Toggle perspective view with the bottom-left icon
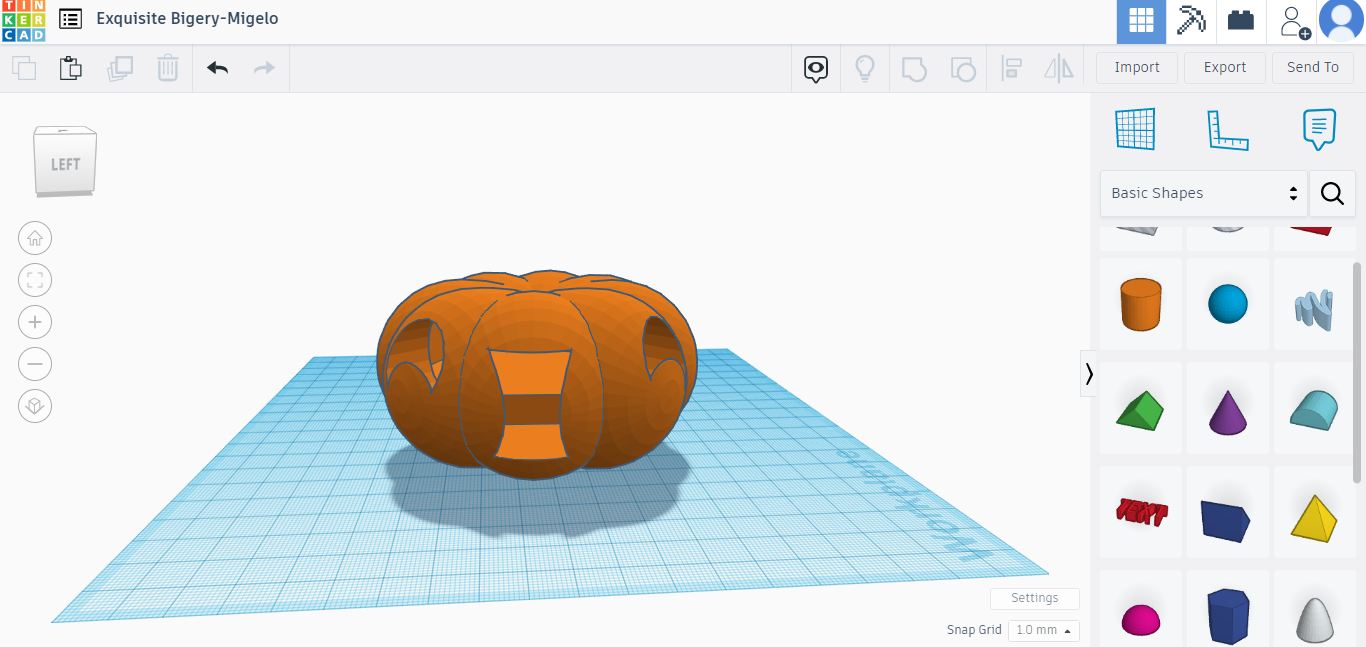The image size is (1366, 647). [35, 406]
